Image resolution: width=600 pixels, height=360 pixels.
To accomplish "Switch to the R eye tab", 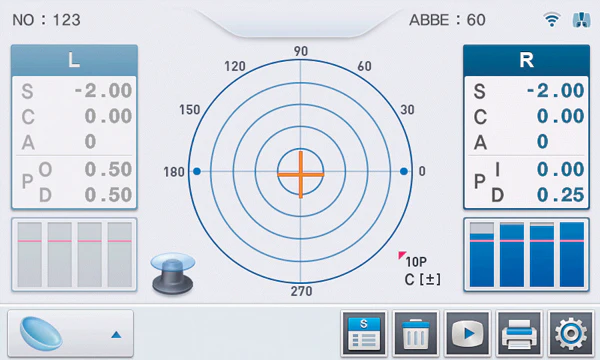I will point(526,60).
